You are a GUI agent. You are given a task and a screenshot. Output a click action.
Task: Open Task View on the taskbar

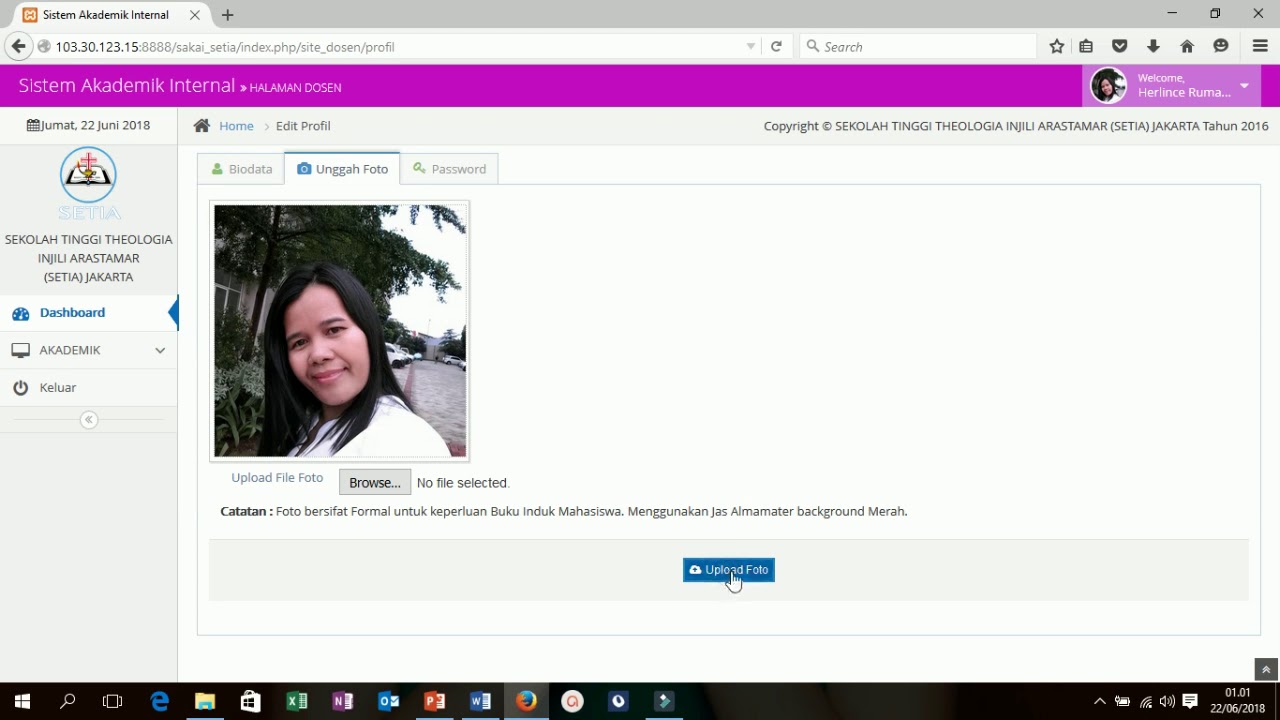click(113, 701)
